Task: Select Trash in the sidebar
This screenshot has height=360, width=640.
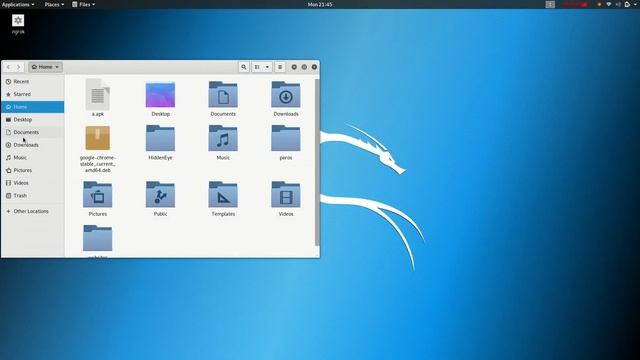Action: pos(33,196)
